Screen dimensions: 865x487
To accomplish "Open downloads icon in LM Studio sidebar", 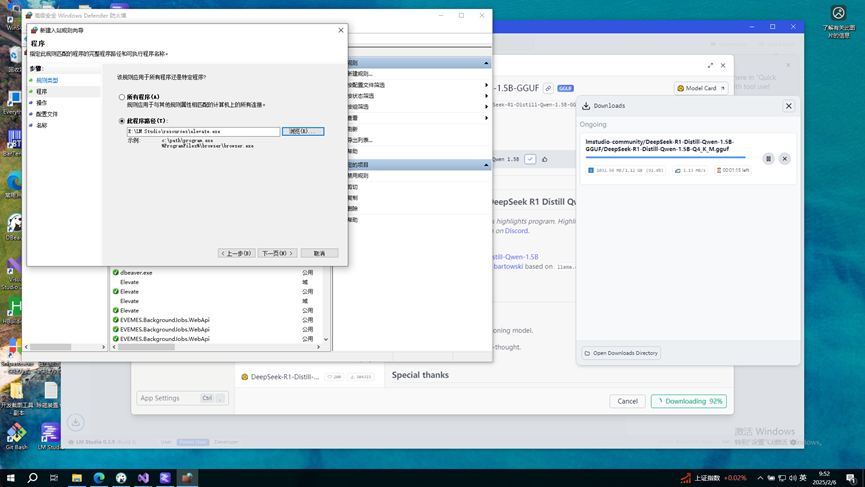I will pos(76,422).
